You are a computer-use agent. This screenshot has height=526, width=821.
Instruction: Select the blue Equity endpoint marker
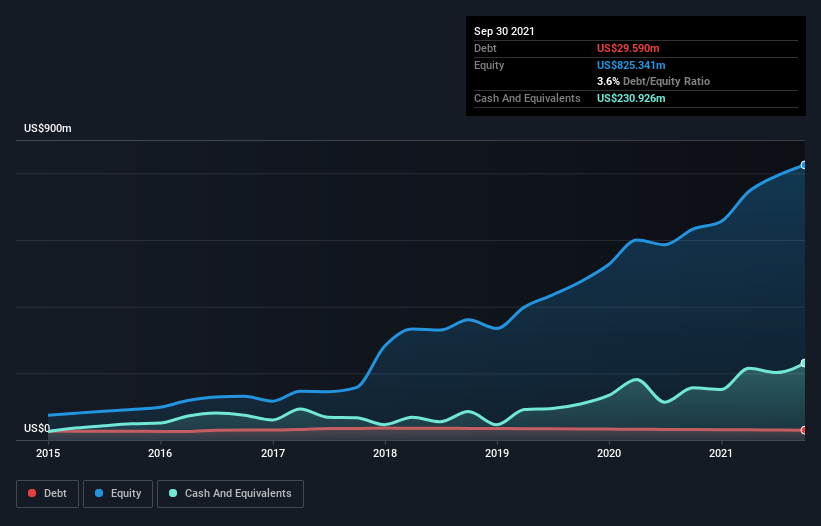tap(804, 165)
